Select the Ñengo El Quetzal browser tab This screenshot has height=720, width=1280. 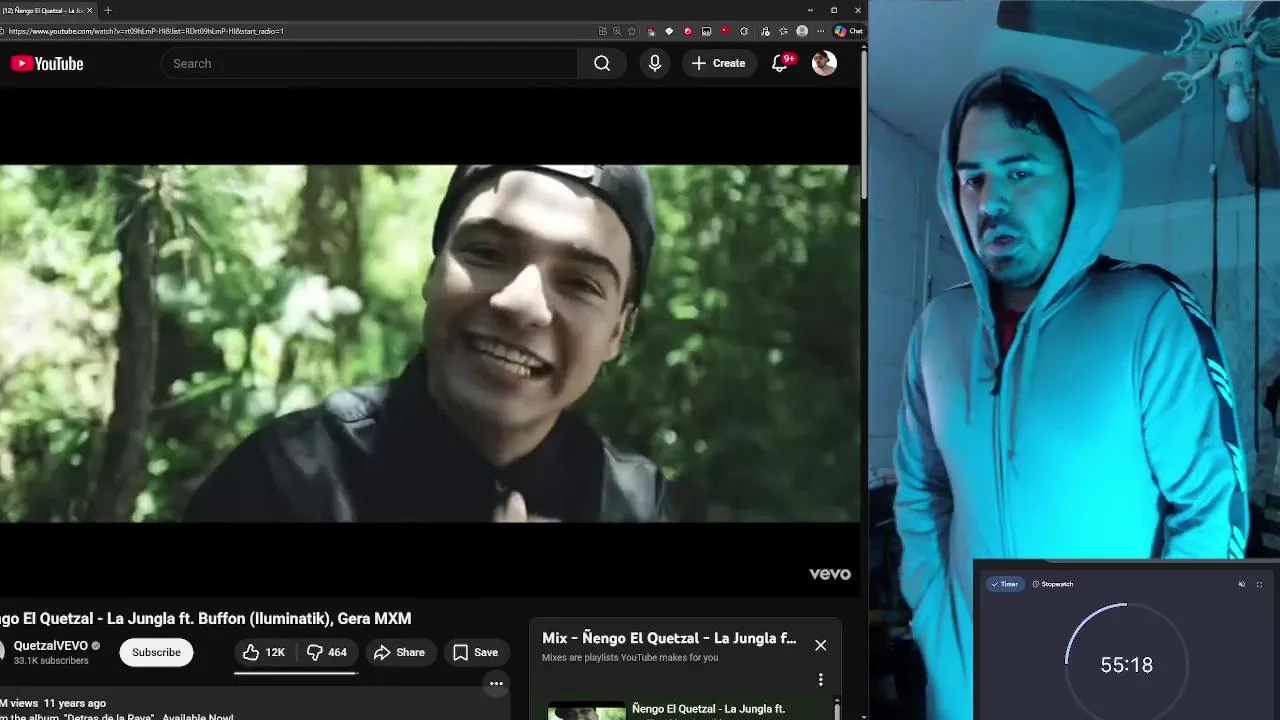(x=48, y=10)
